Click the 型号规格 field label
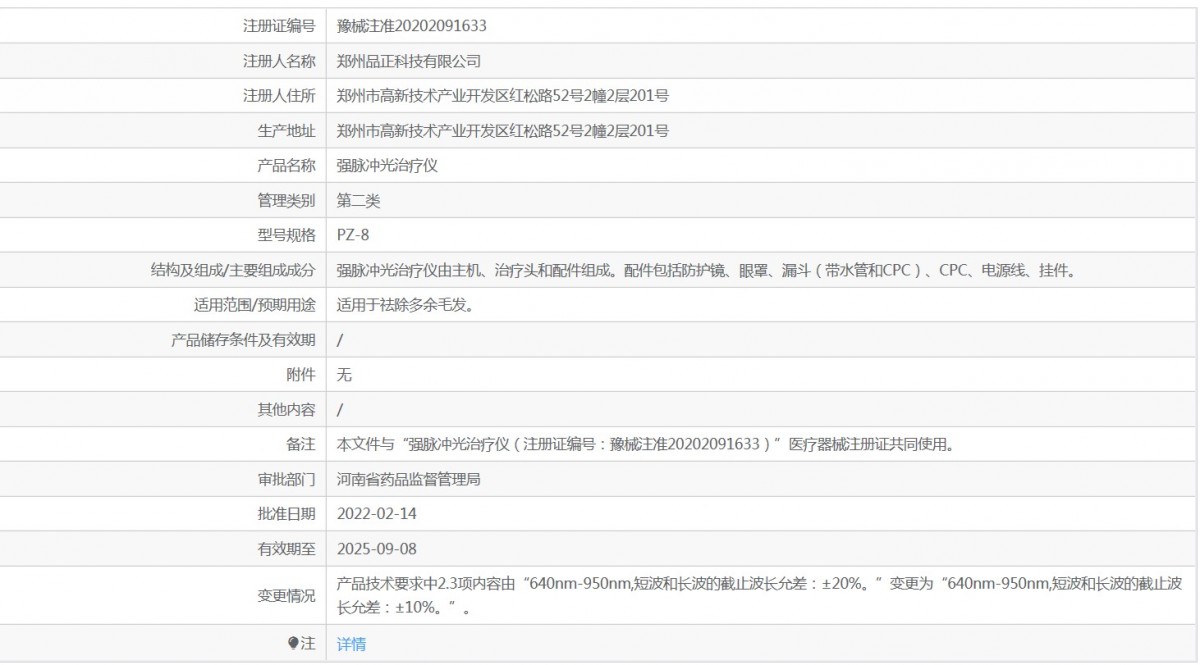This screenshot has width=1200, height=665. coord(286,235)
